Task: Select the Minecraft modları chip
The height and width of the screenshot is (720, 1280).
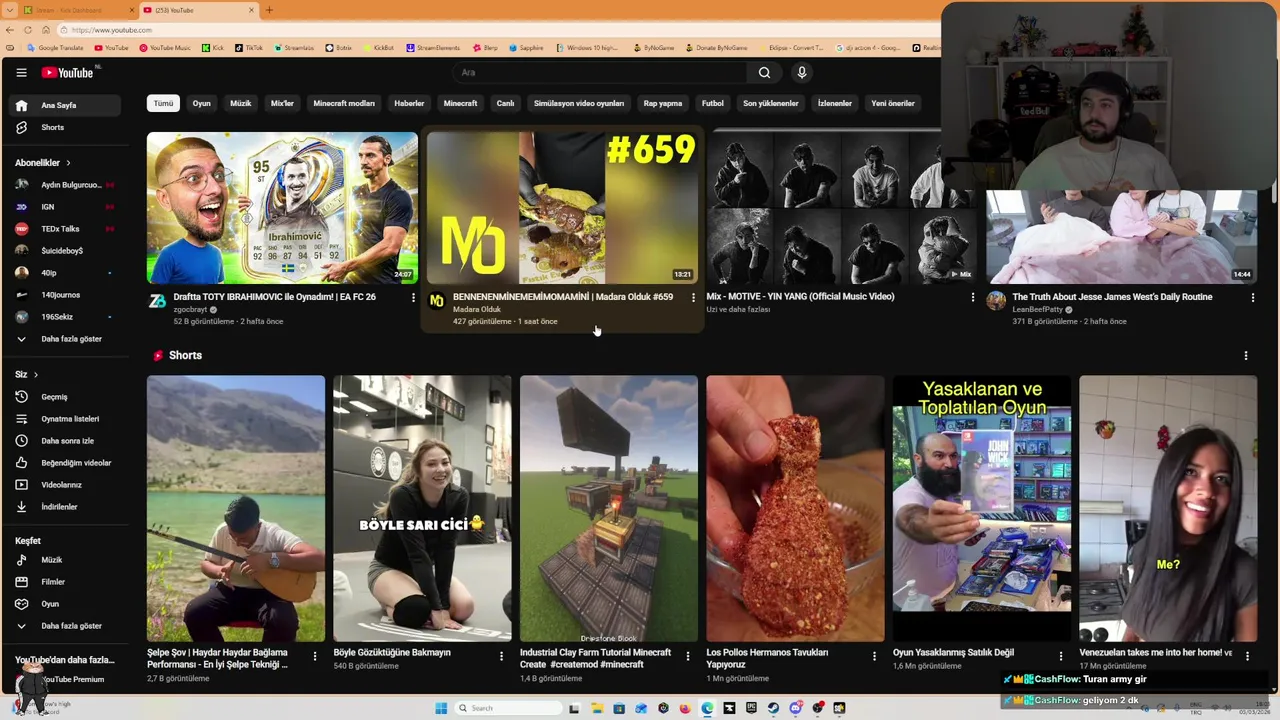Action: pyautogui.click(x=344, y=103)
